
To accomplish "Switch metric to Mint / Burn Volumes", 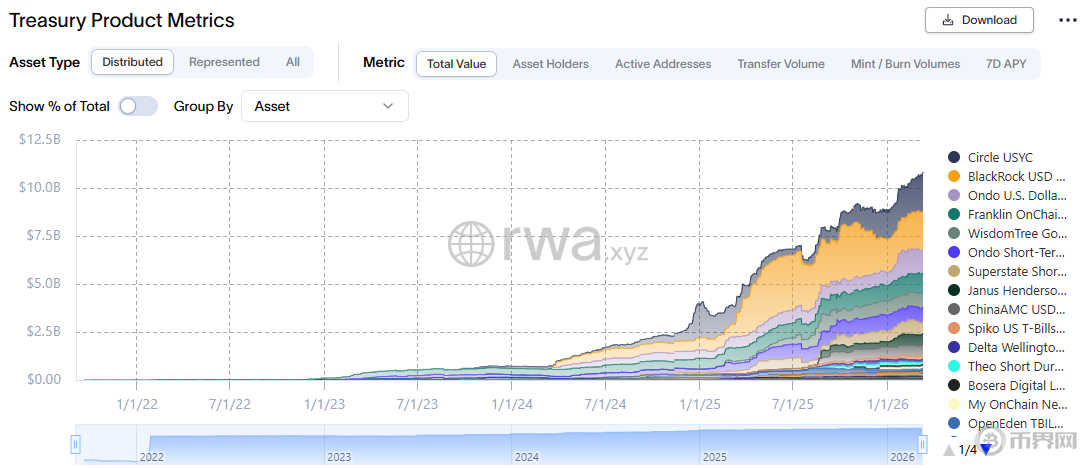I will pos(906,64).
